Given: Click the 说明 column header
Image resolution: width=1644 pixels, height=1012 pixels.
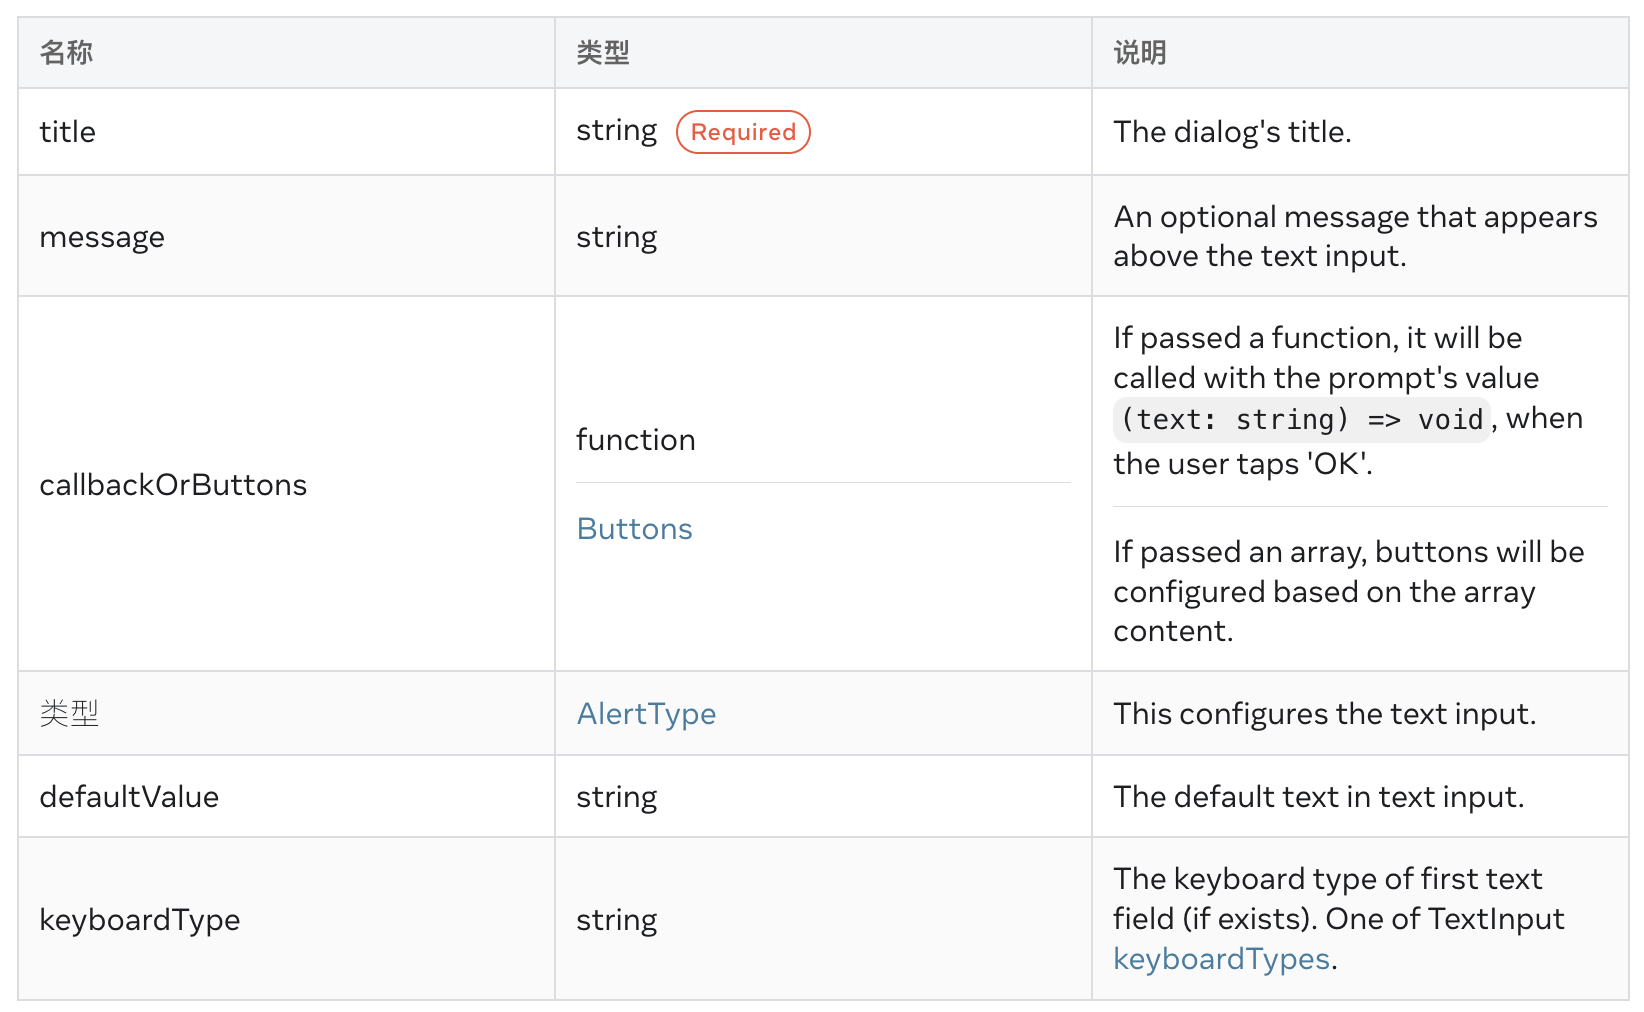Looking at the screenshot, I should pyautogui.click(x=1140, y=53).
